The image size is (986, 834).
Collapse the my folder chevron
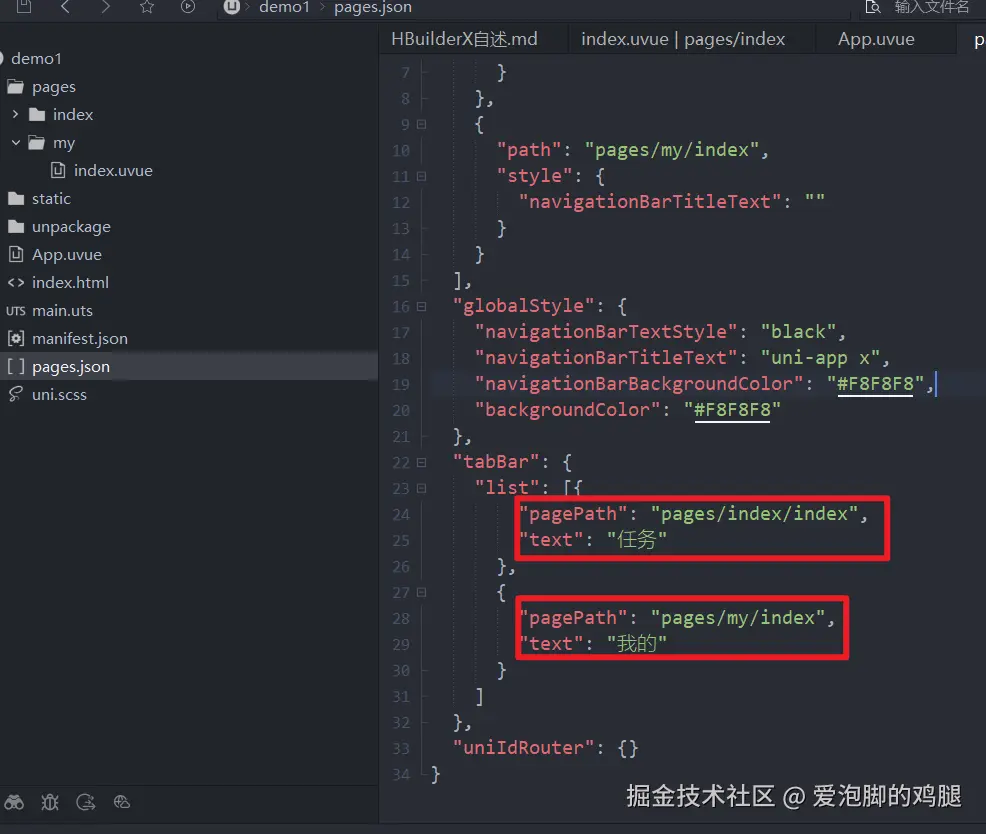tap(16, 143)
